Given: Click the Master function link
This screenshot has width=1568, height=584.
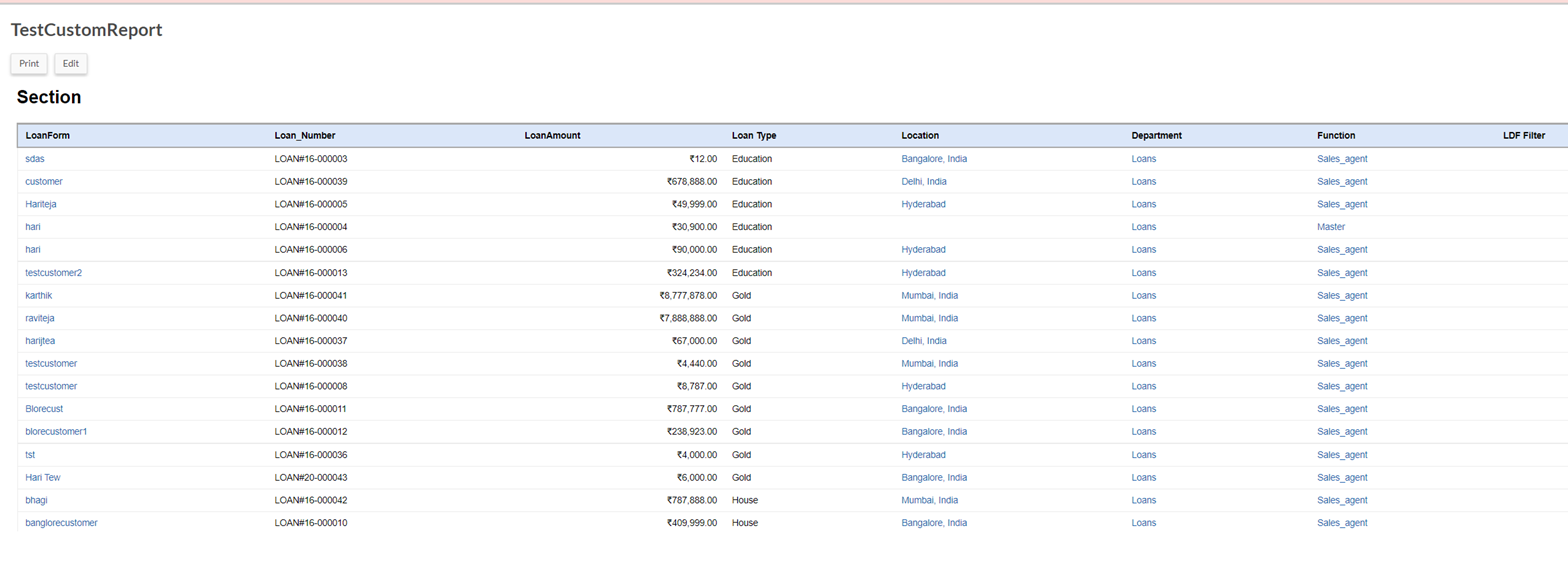Looking at the screenshot, I should (1331, 227).
